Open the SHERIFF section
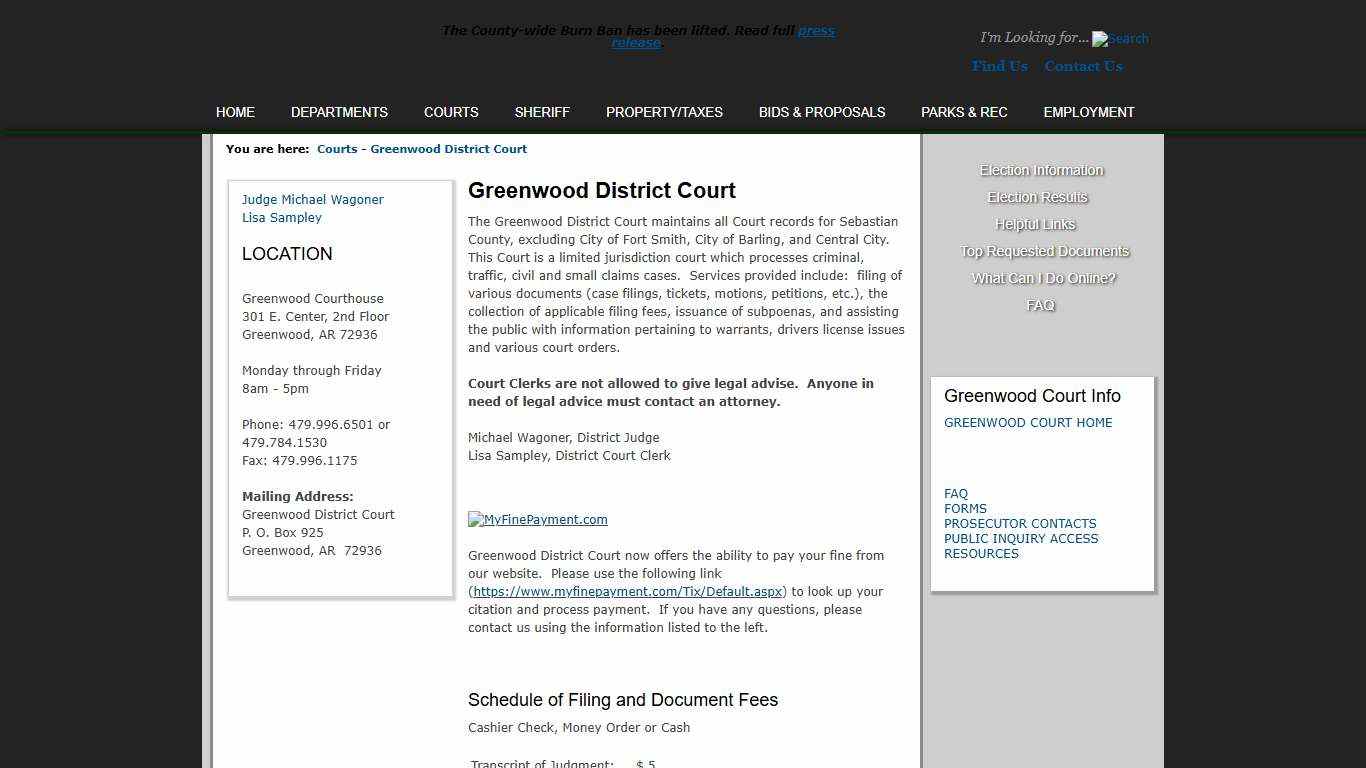 click(542, 112)
